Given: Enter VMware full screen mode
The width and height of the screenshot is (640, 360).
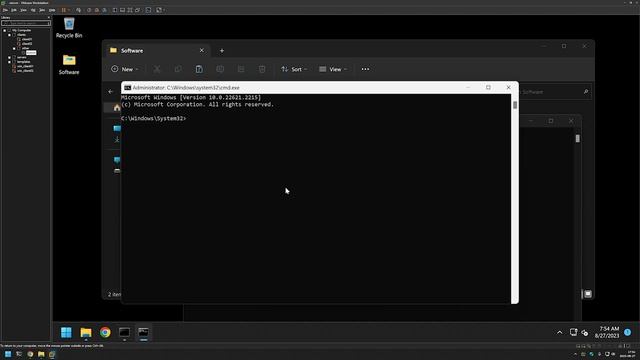Looking at the screenshot, I should click(x=130, y=10).
